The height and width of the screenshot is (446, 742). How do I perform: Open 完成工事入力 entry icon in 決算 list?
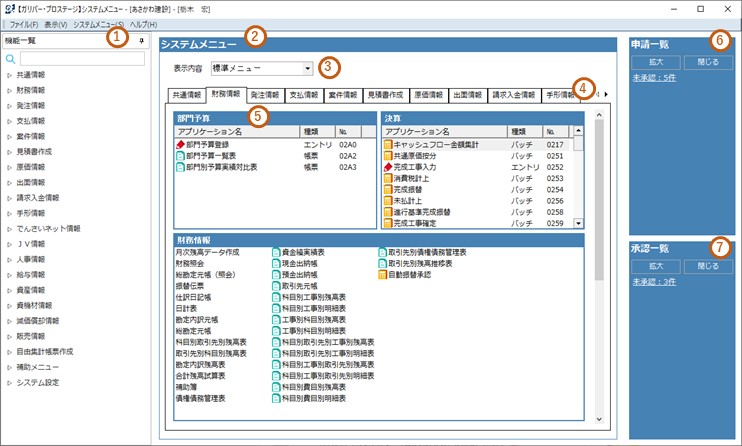pyautogui.click(x=388, y=167)
